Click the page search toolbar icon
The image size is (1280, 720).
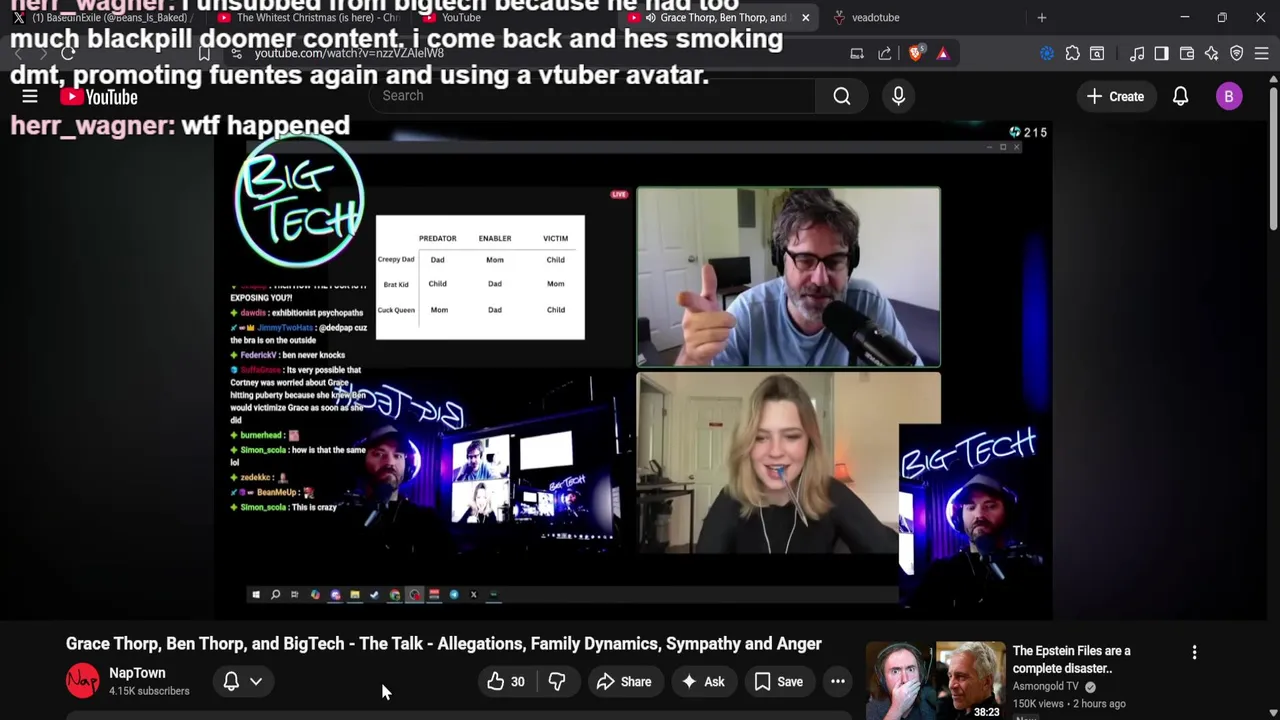[x=1097, y=53]
